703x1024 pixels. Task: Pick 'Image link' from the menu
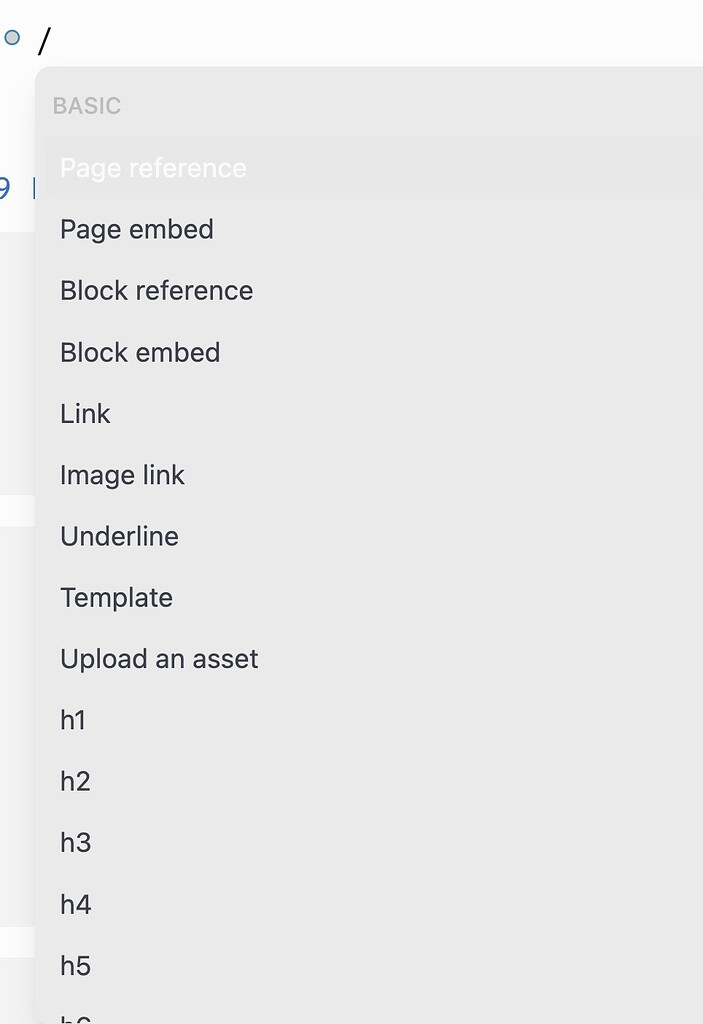122,475
